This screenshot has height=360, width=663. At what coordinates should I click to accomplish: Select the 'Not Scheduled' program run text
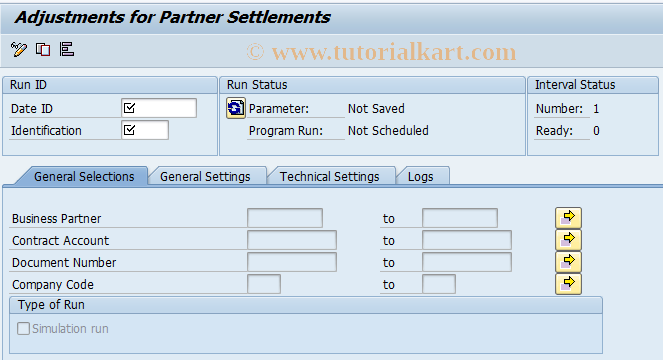coord(388,131)
